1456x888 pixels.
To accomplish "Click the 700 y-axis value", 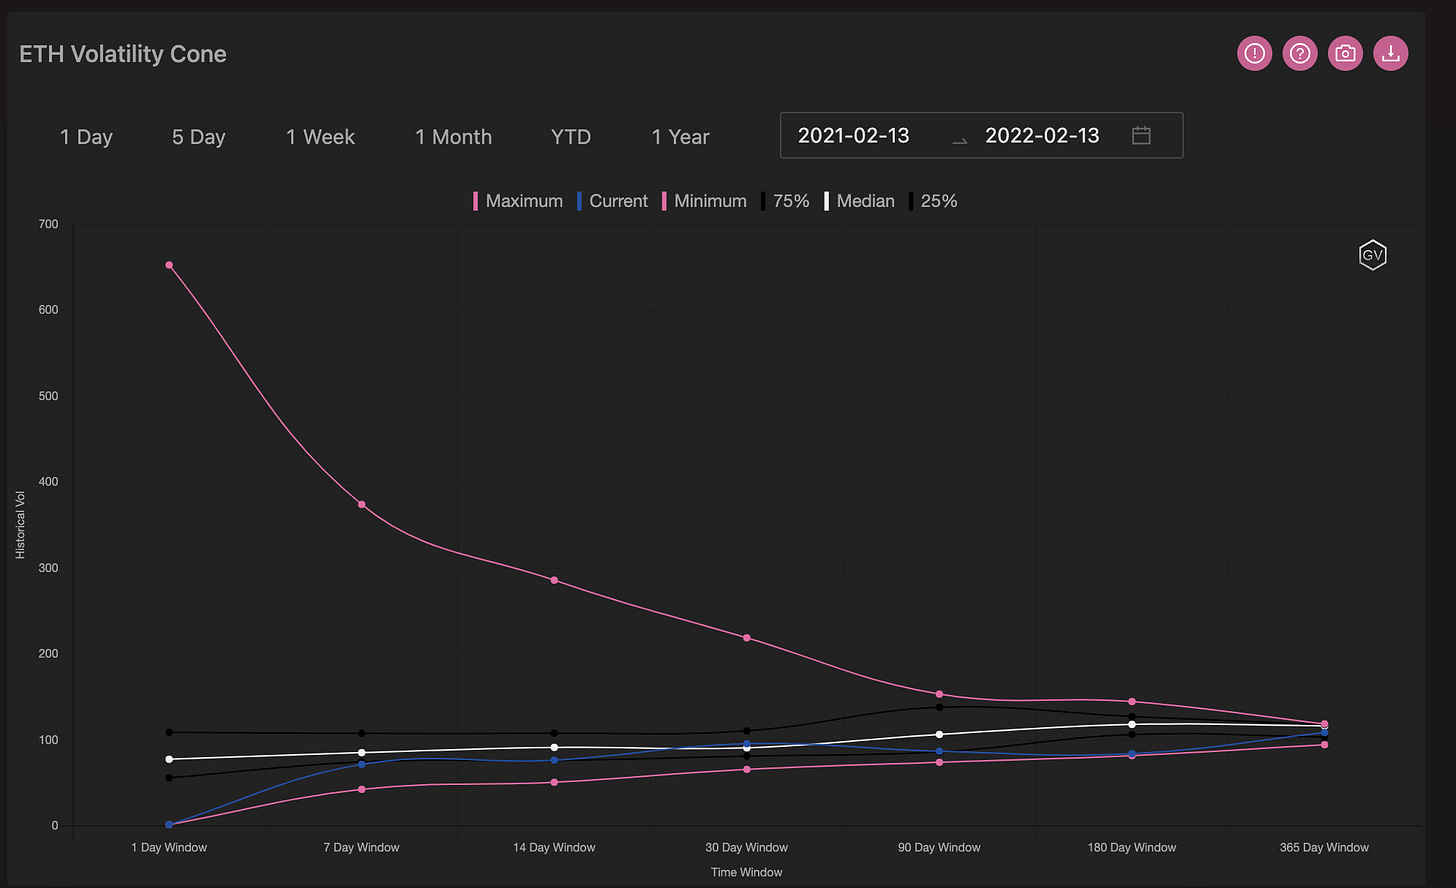I will tap(48, 224).
